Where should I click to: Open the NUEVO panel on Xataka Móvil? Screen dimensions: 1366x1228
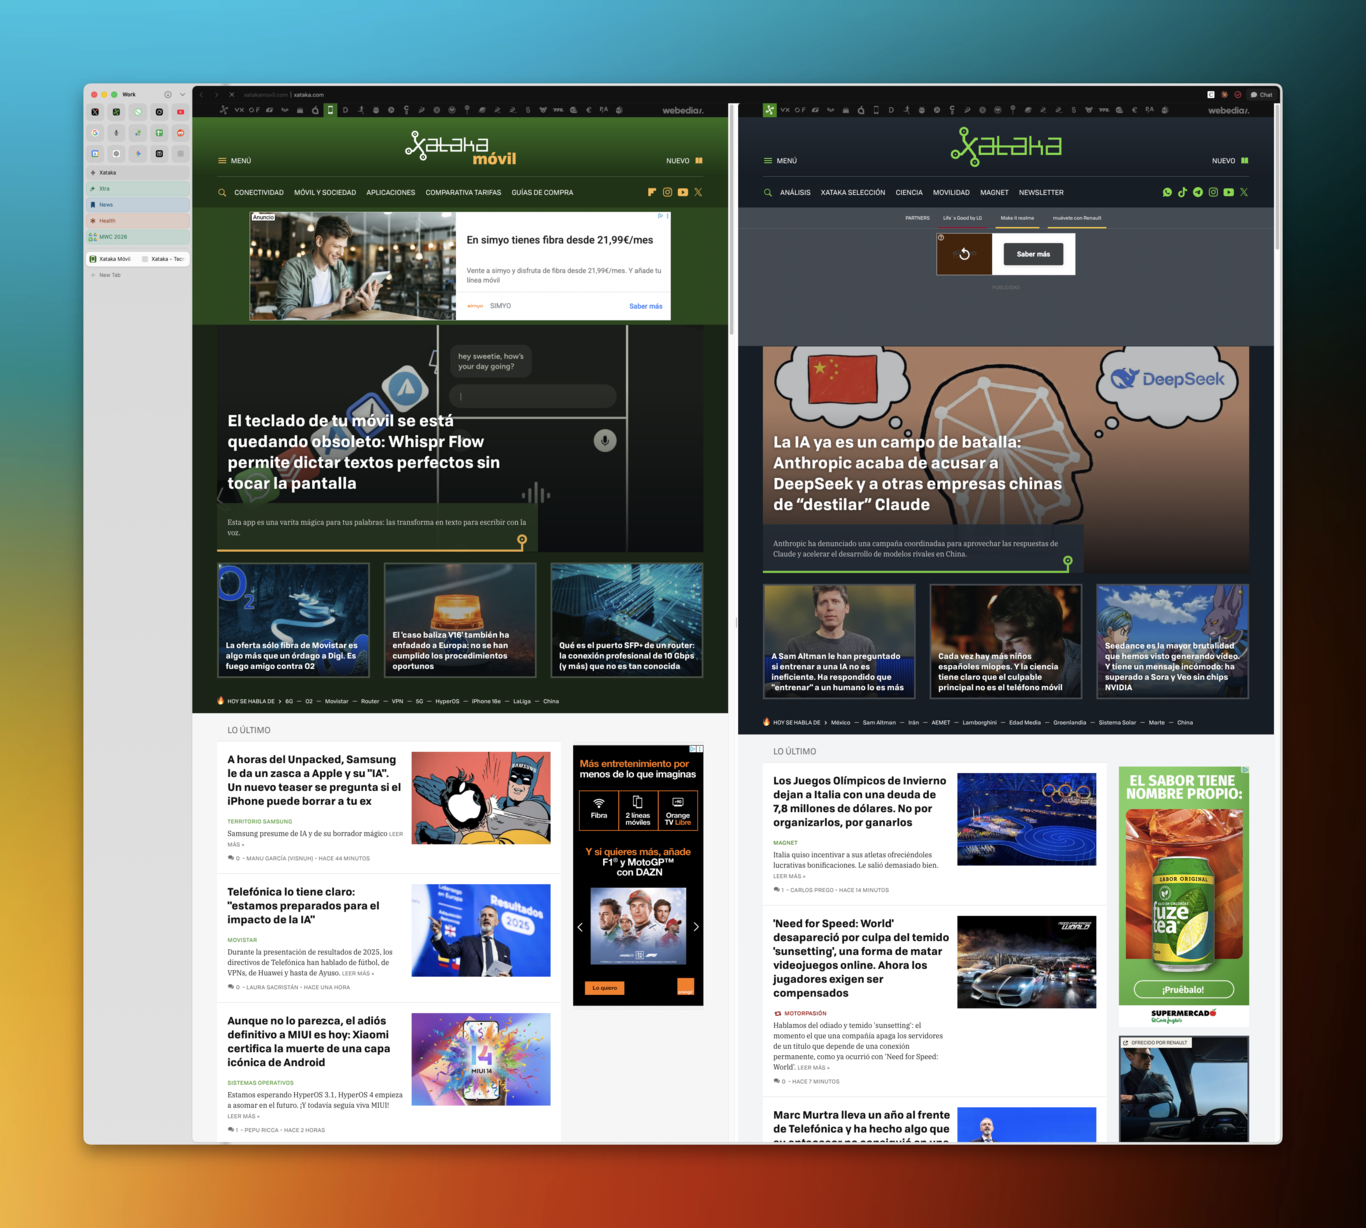685,160
